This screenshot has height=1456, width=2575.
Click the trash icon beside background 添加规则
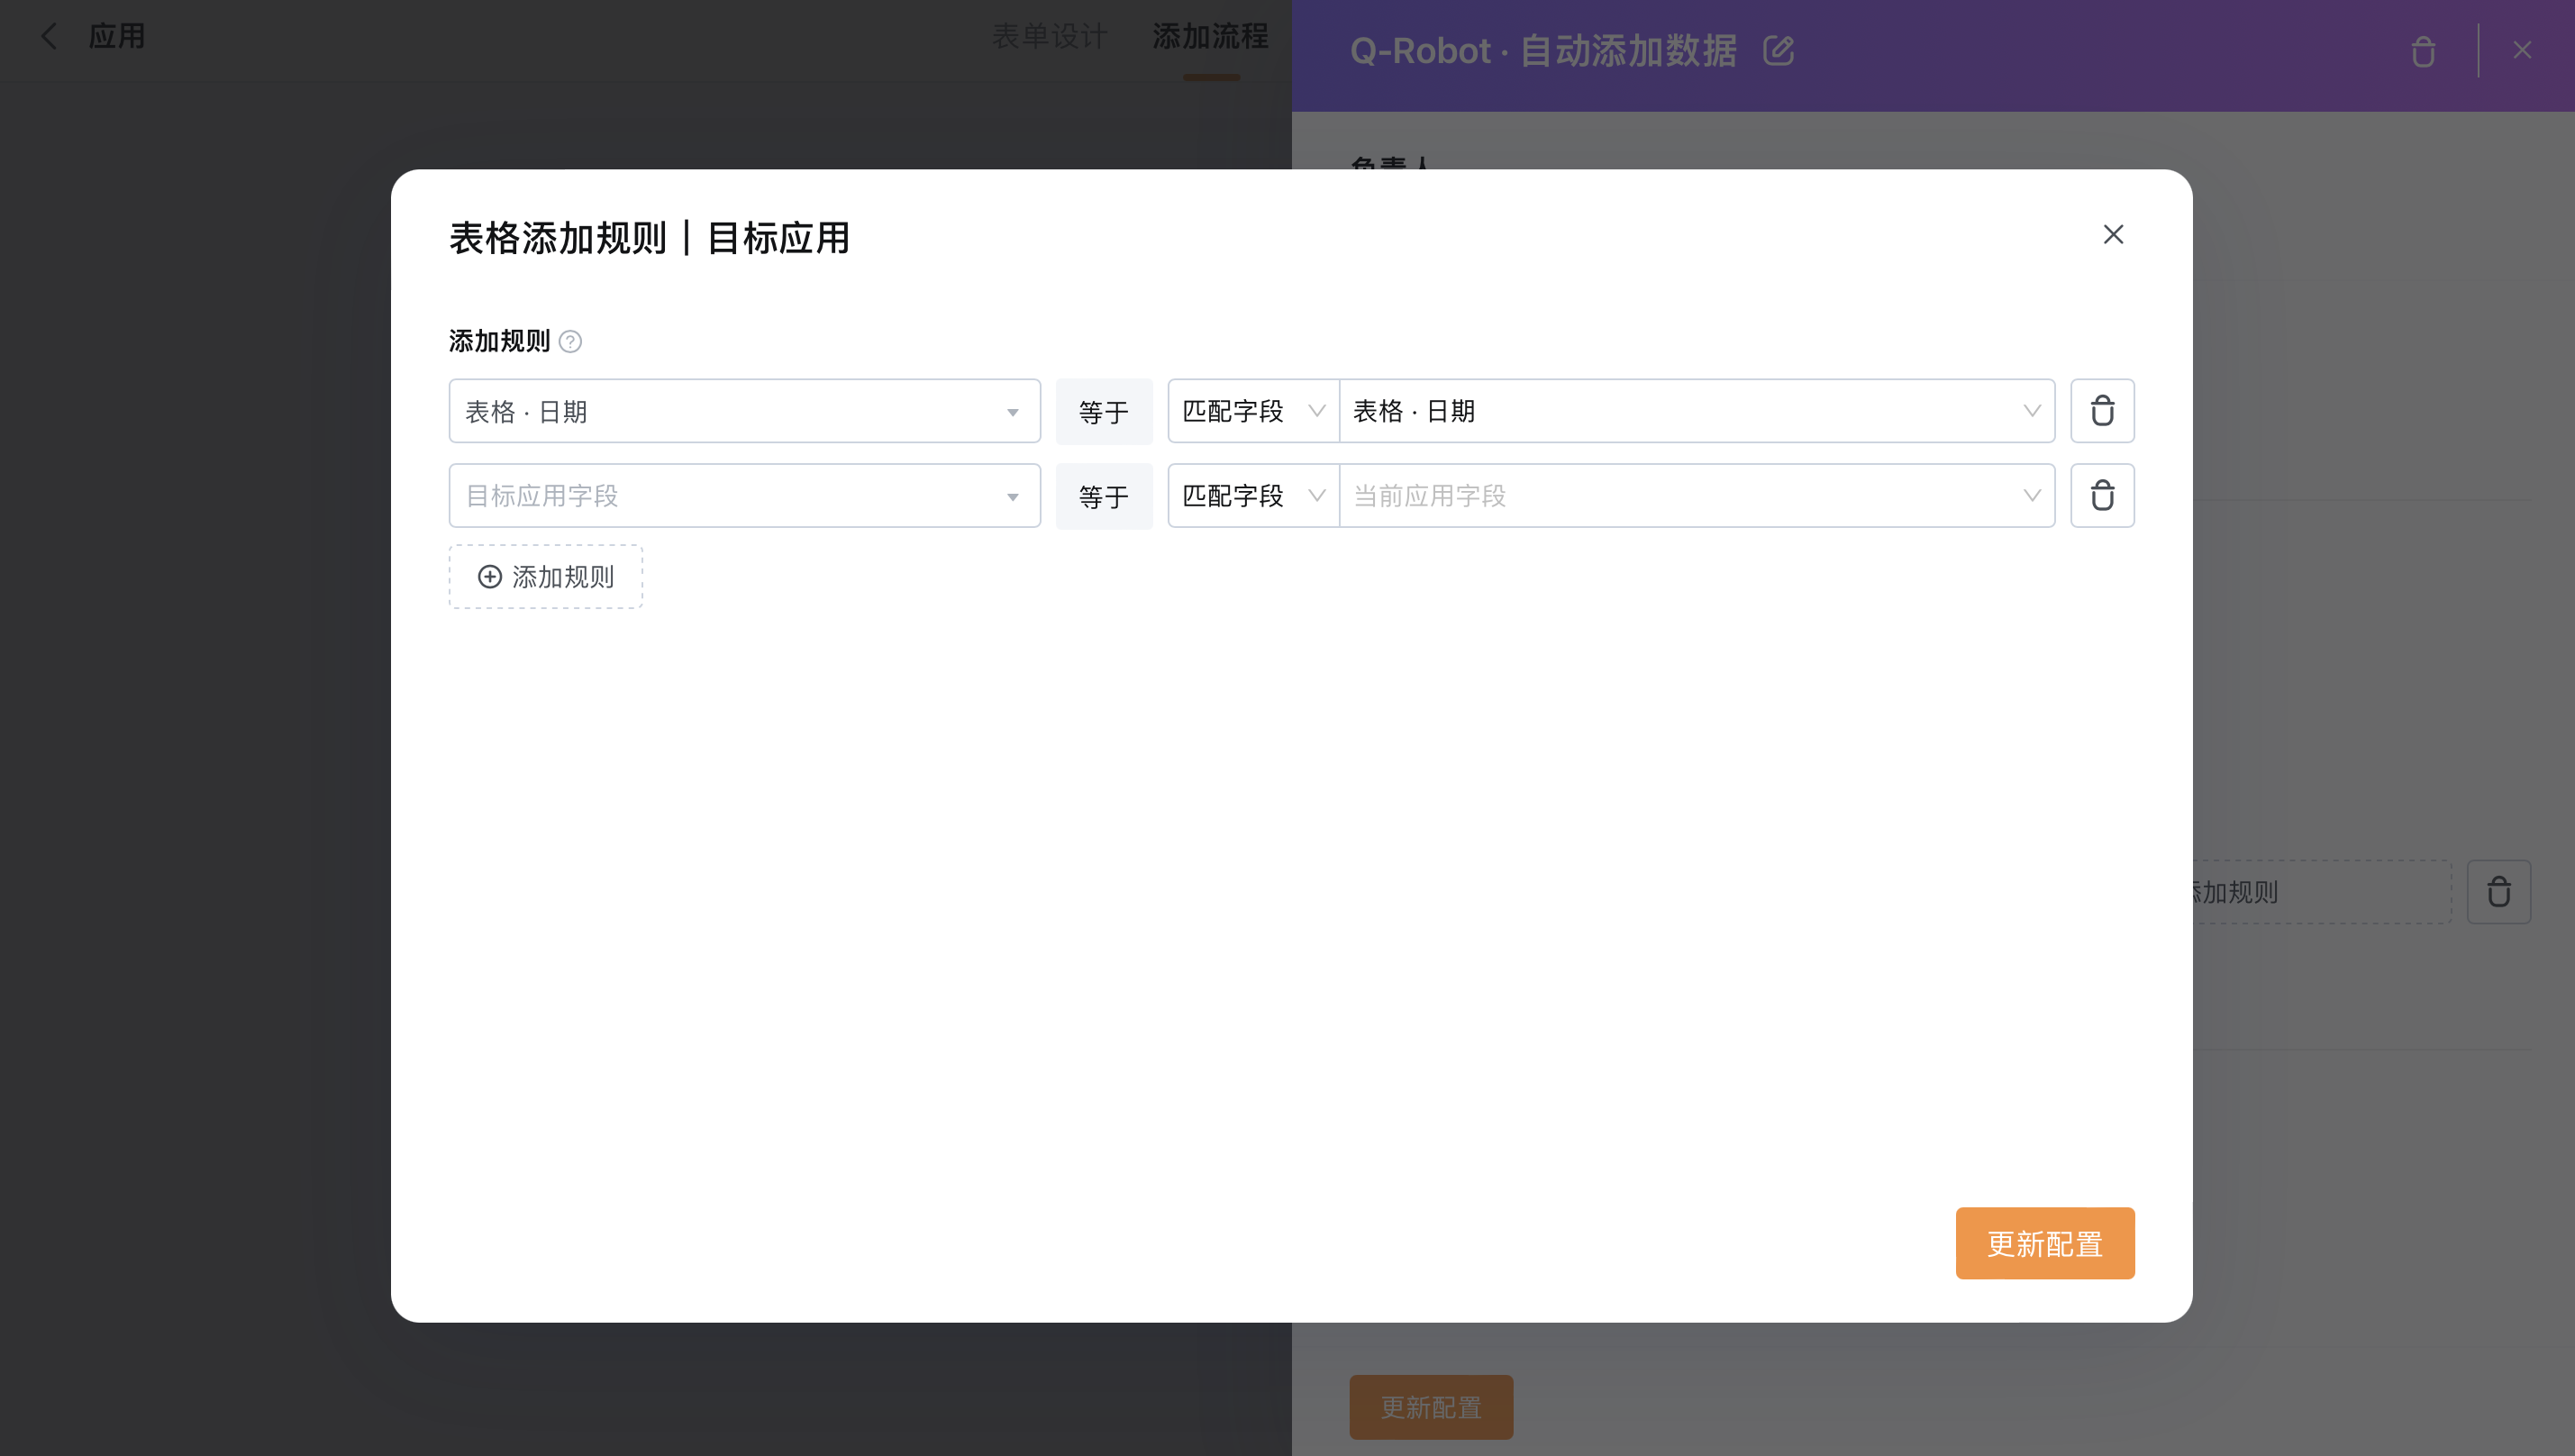tap(2498, 892)
